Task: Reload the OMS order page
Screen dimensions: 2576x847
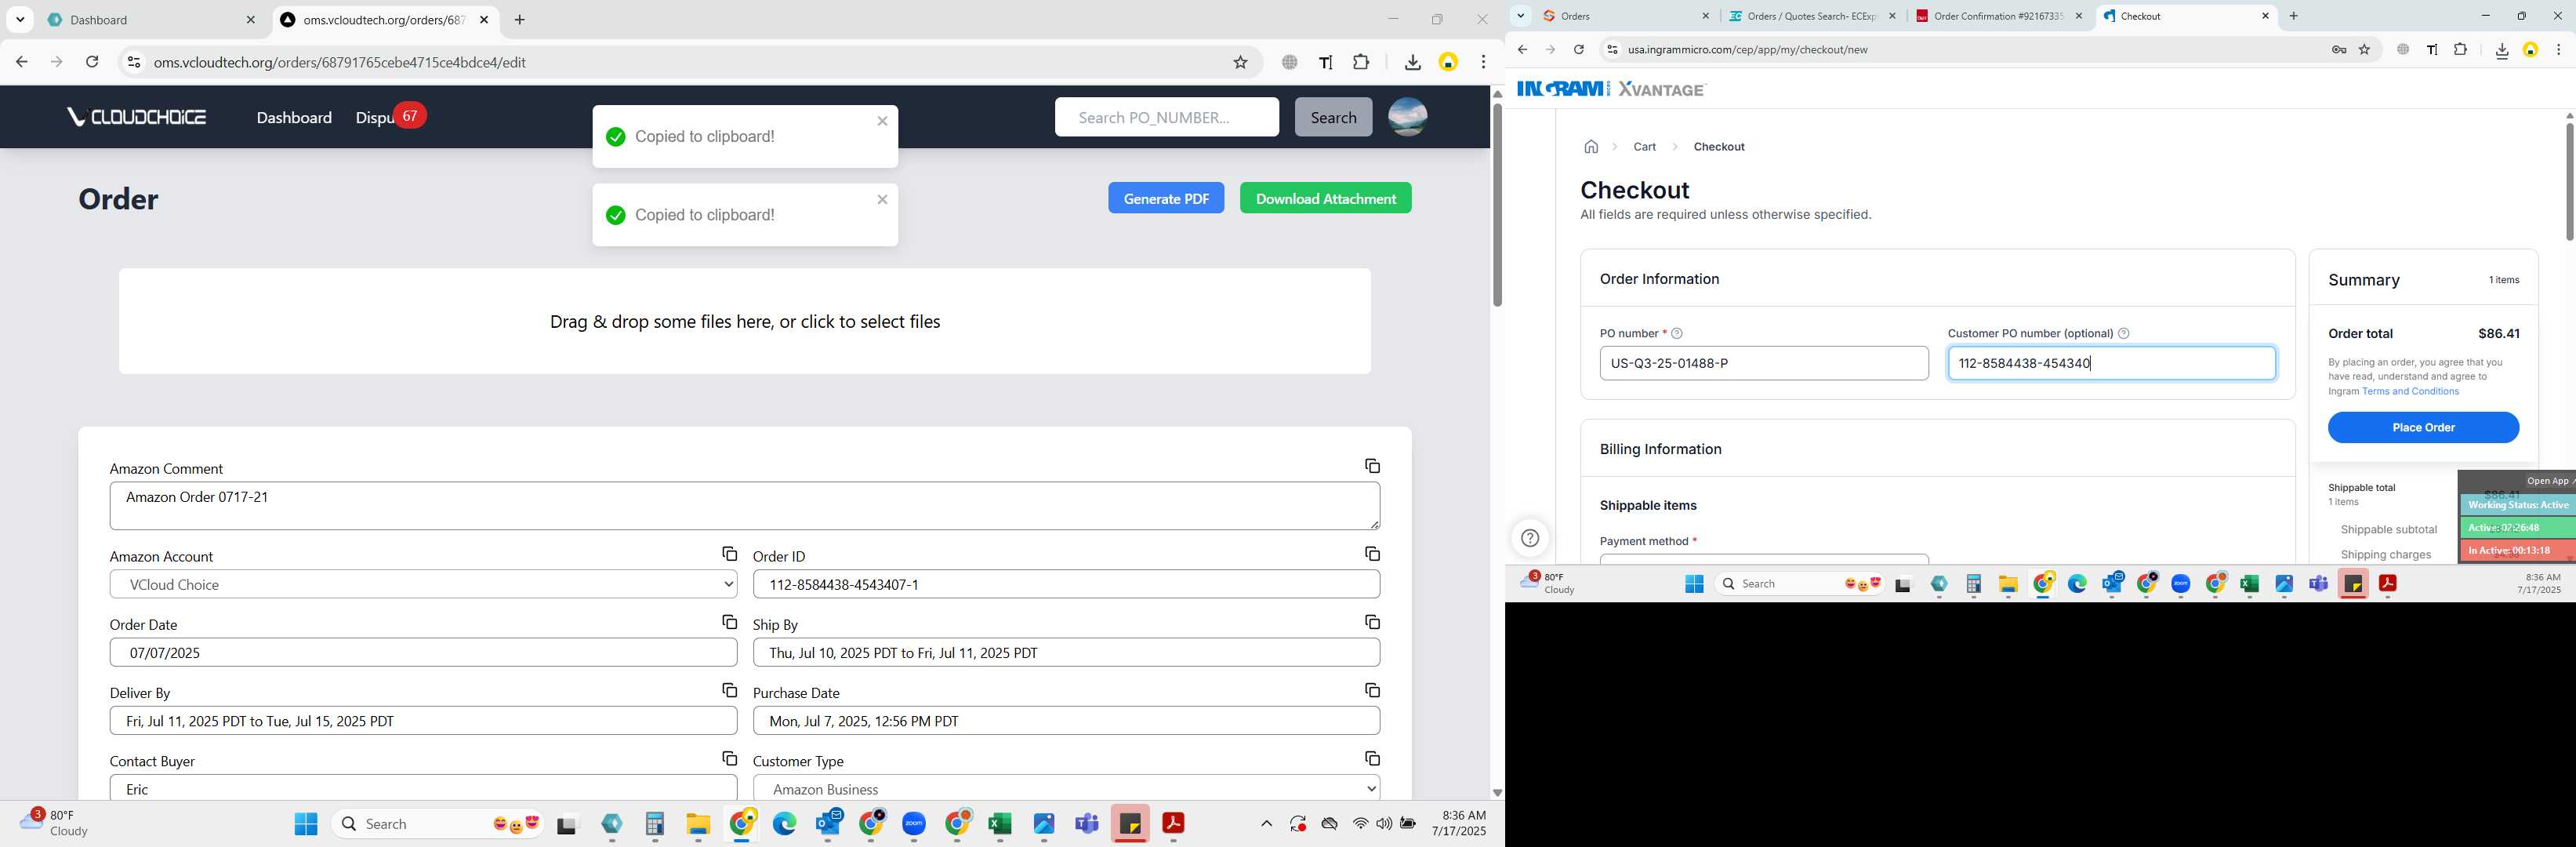Action: [92, 62]
